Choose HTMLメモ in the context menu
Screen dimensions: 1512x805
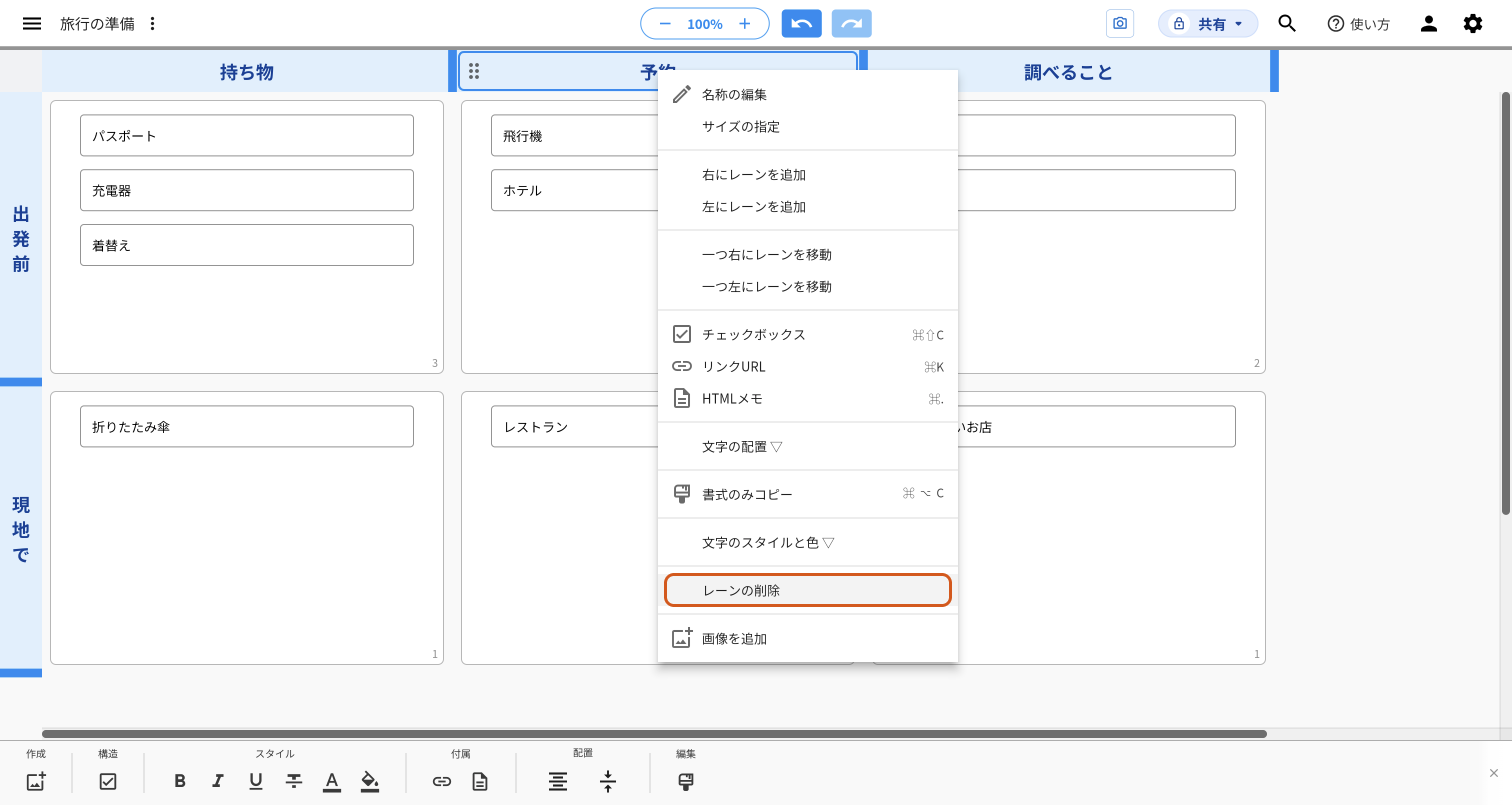coord(808,398)
